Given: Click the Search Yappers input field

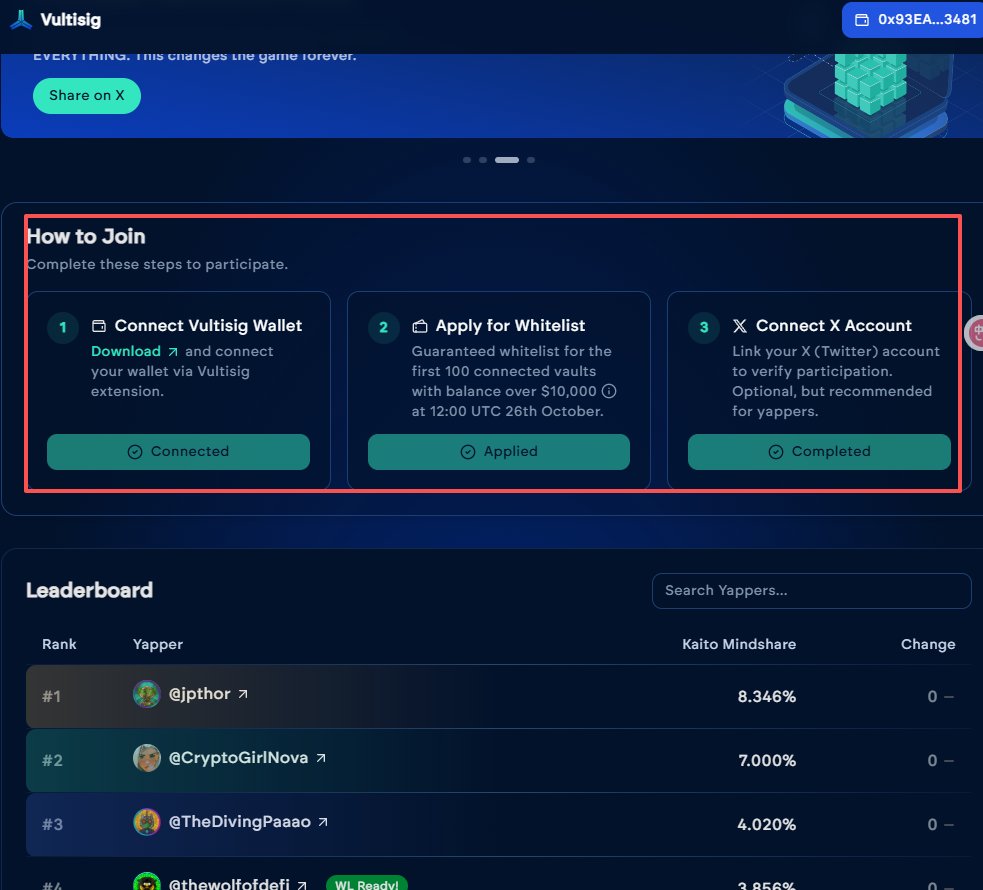Looking at the screenshot, I should [x=811, y=590].
